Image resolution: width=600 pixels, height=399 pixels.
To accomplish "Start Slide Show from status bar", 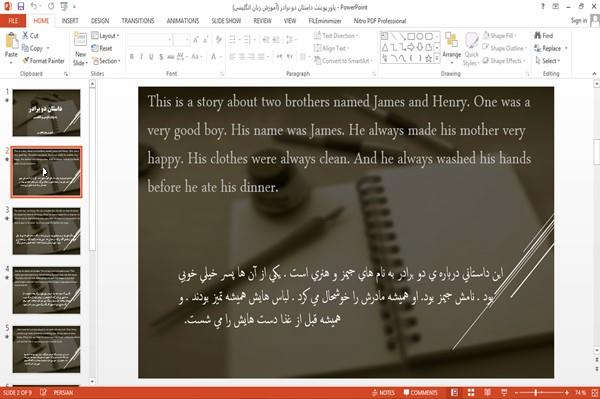I will pyautogui.click(x=504, y=393).
